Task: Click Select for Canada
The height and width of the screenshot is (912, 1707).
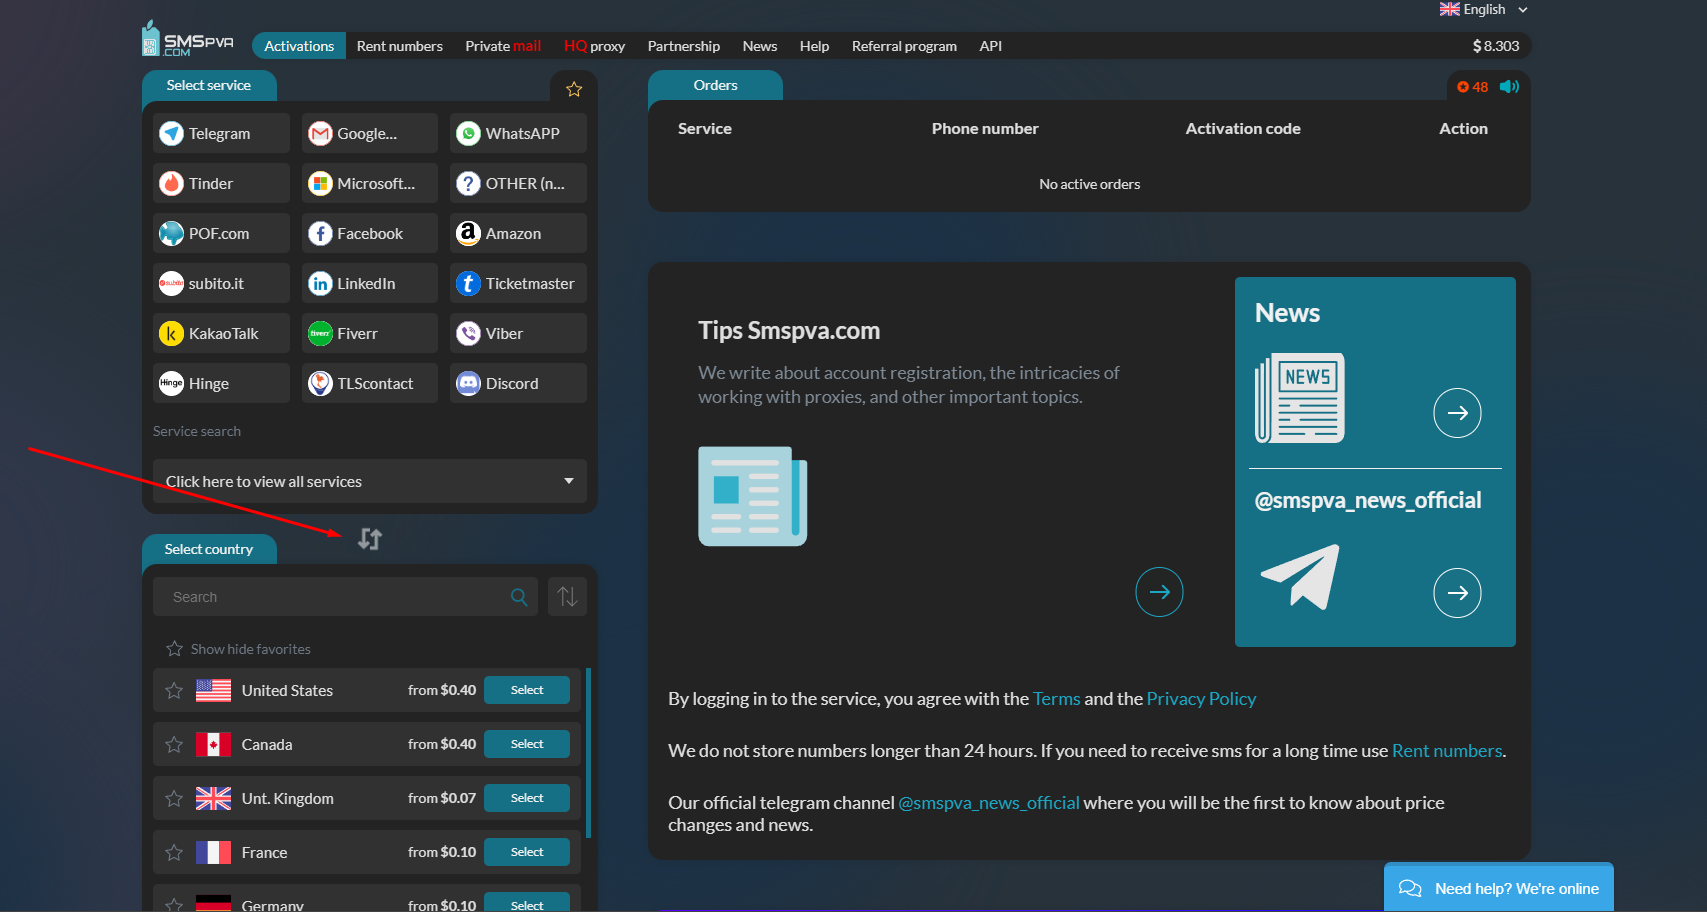Action: [527, 744]
